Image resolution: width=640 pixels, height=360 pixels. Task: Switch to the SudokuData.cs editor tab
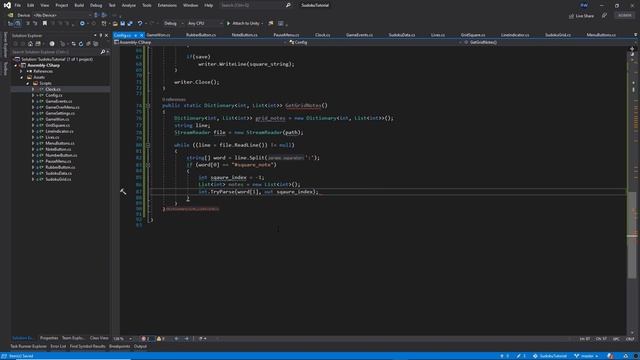[402, 35]
